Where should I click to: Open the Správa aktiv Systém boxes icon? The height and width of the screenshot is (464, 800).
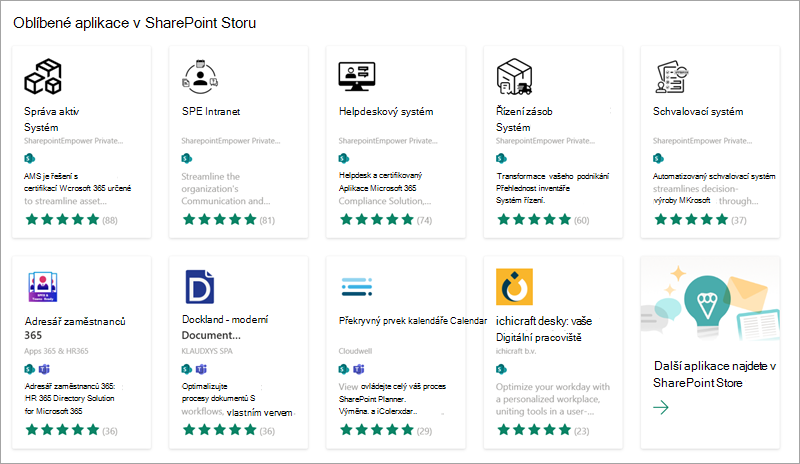43,77
